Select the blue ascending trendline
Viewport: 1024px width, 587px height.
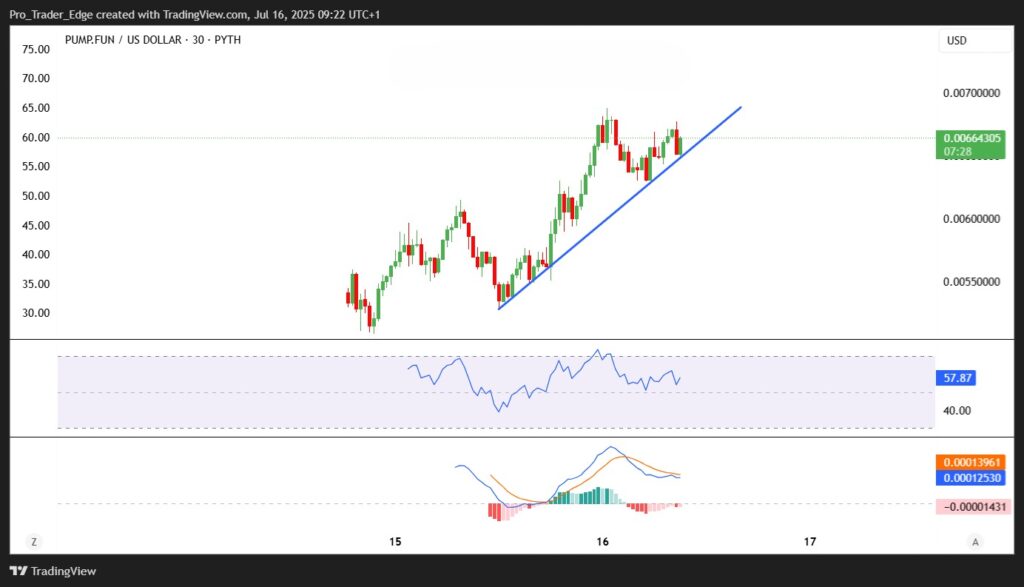pyautogui.click(x=620, y=208)
